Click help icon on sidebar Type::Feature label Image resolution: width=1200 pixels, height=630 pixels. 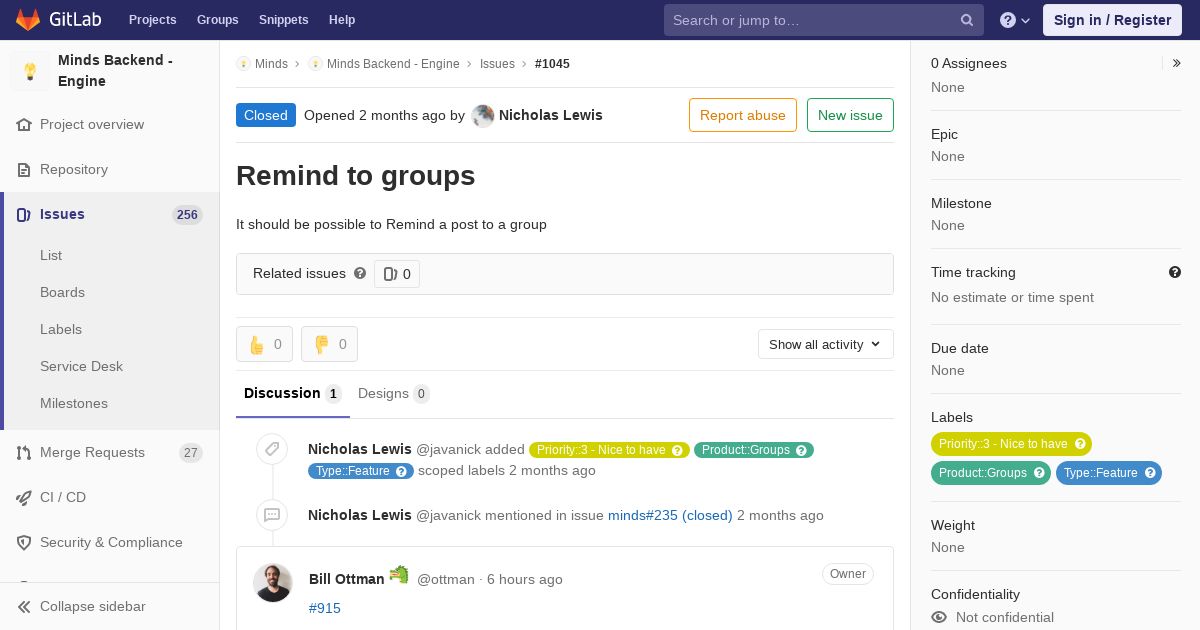(1150, 473)
